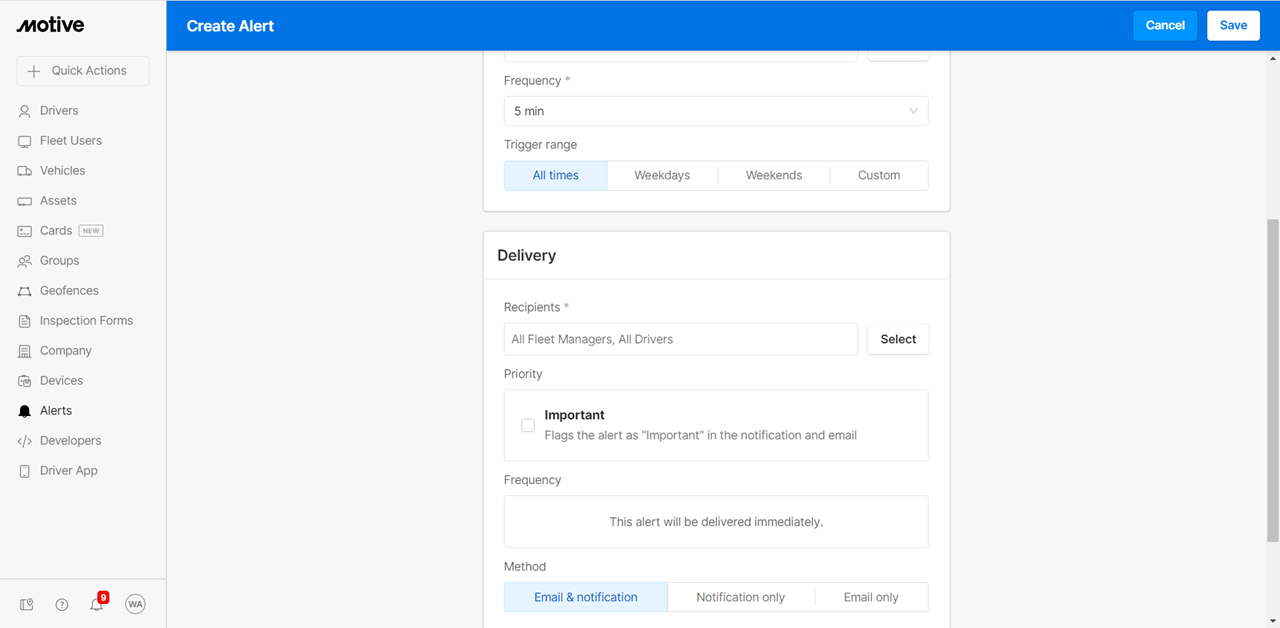Click the Company building icon

tap(25, 351)
